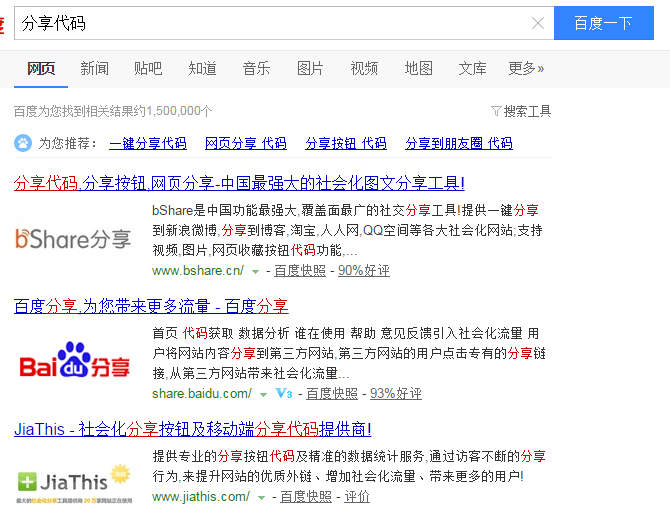Image resolution: width=670 pixels, height=528 pixels.
Task: Click the V3 verification badge icon
Action: tap(283, 394)
